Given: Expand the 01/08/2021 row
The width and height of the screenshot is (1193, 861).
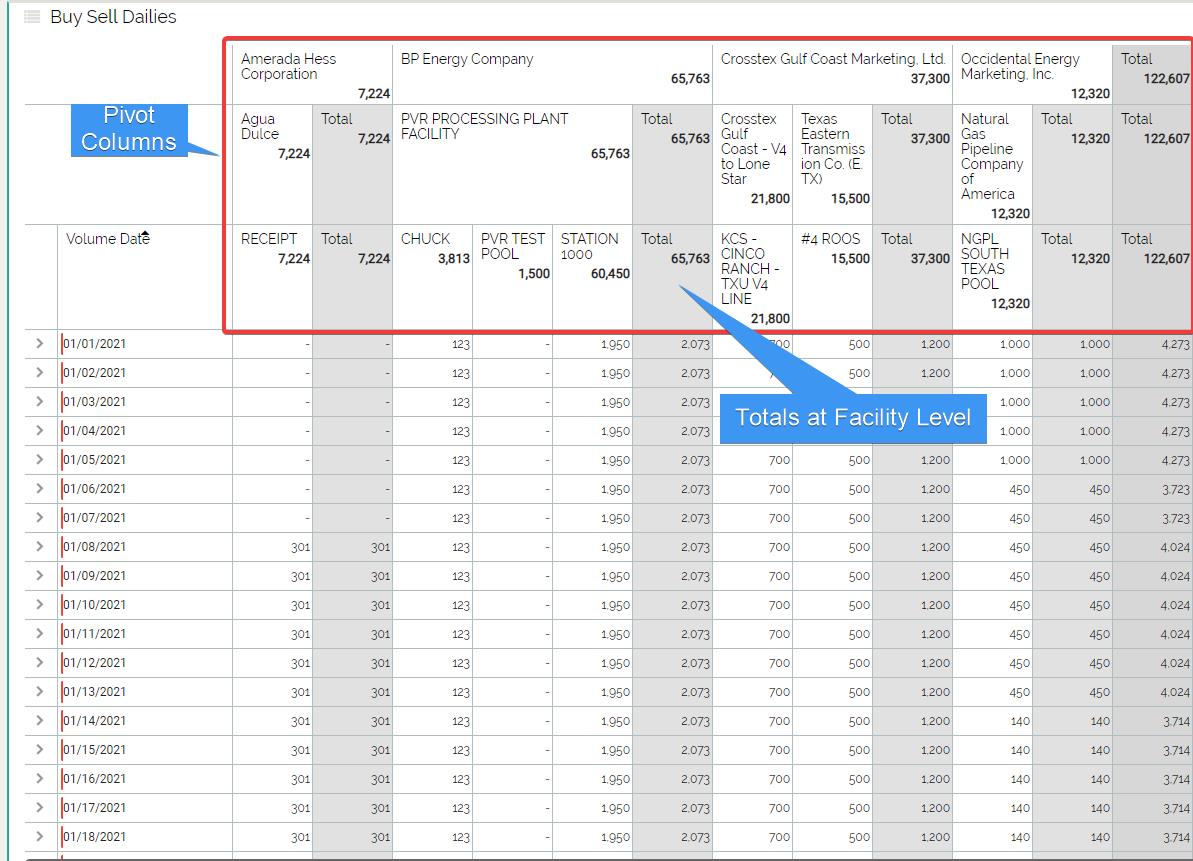Looking at the screenshot, I should [x=40, y=547].
